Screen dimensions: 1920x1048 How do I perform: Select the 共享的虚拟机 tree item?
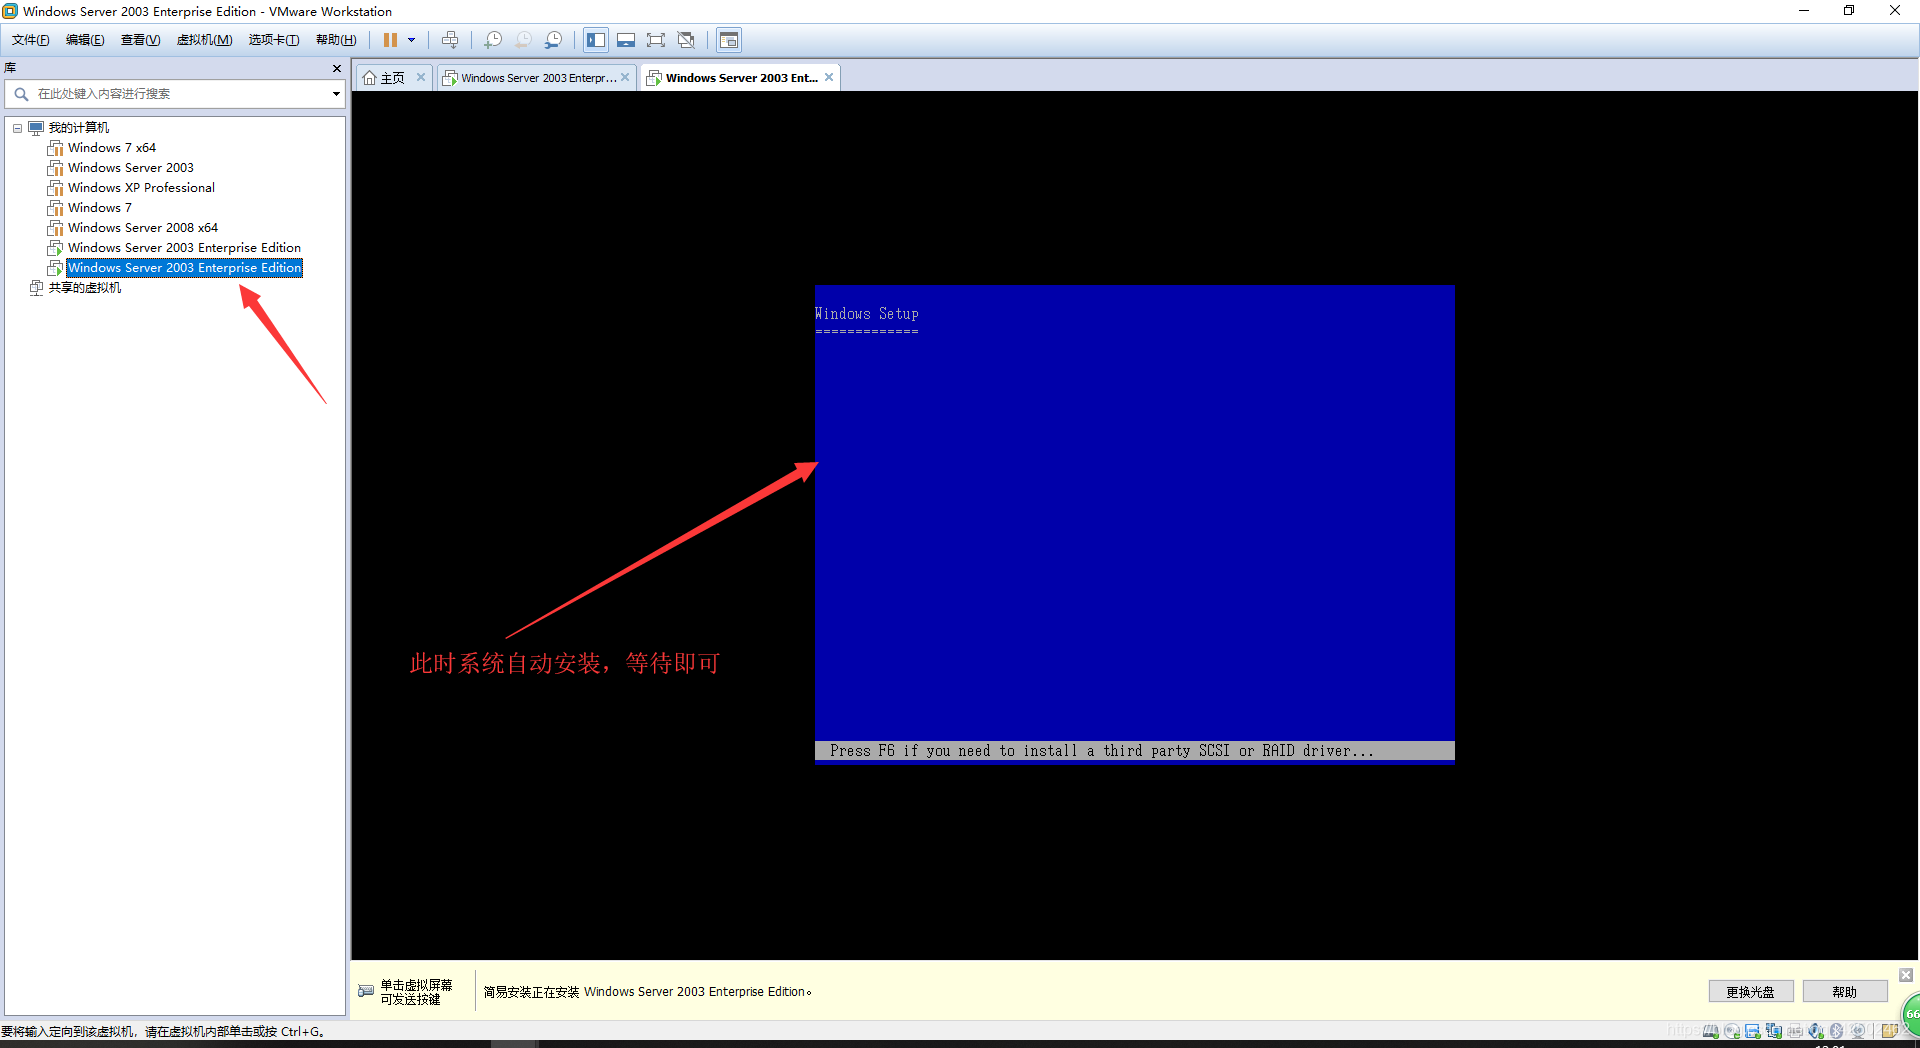85,288
